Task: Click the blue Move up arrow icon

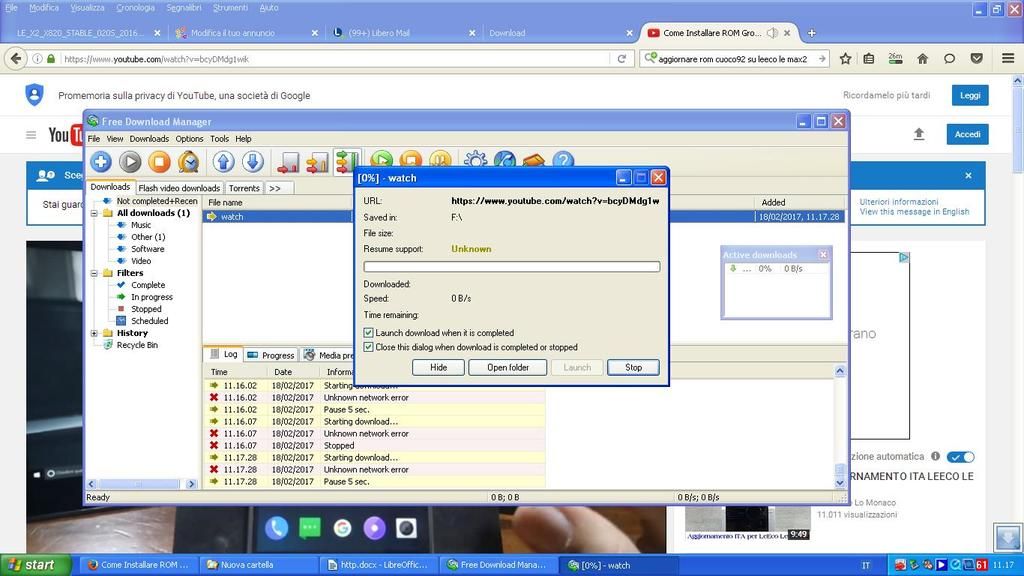Action: [x=223, y=161]
